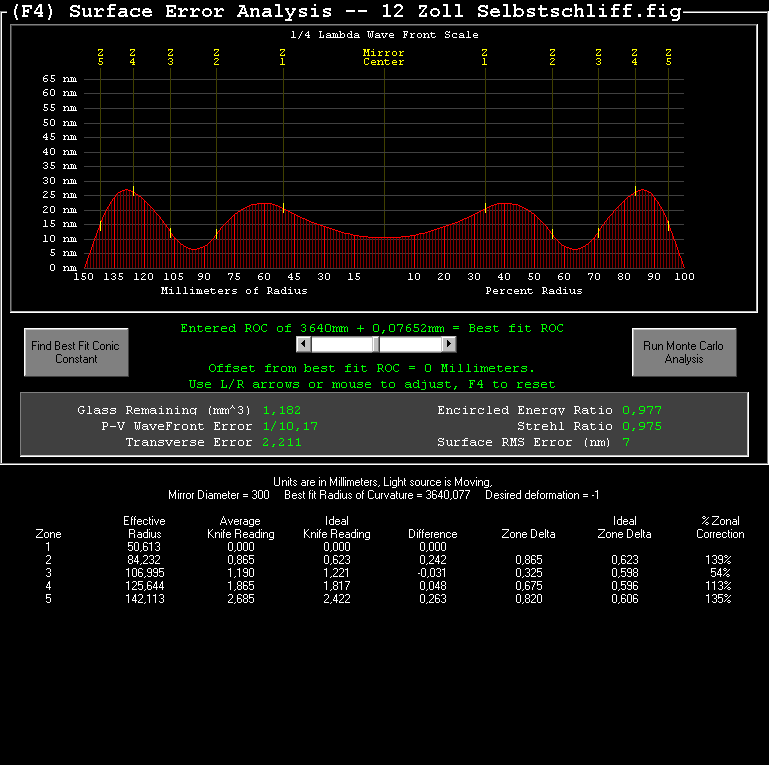Viewport: 769px width, 765px height.
Task: Click the rightmost Z5 zone marker
Action: 668,57
